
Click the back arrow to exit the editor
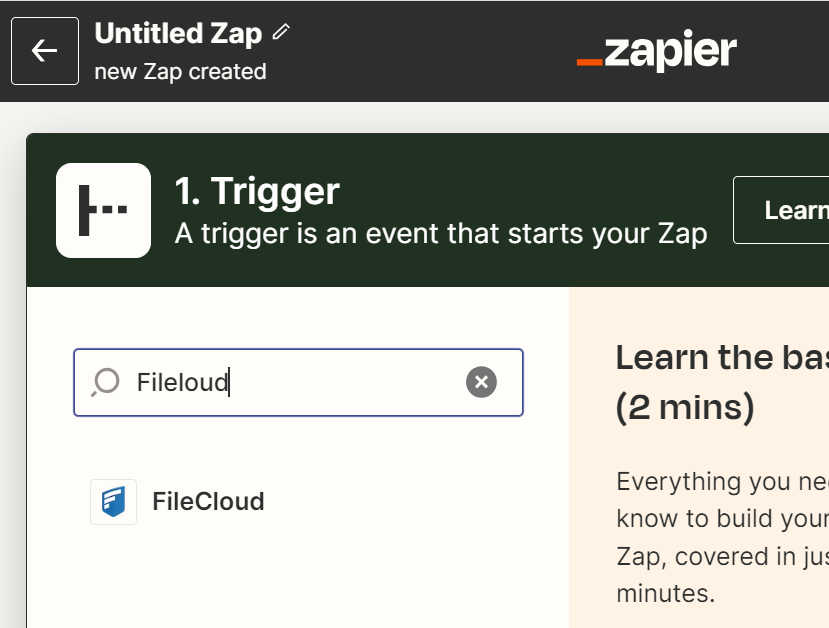coord(44,52)
